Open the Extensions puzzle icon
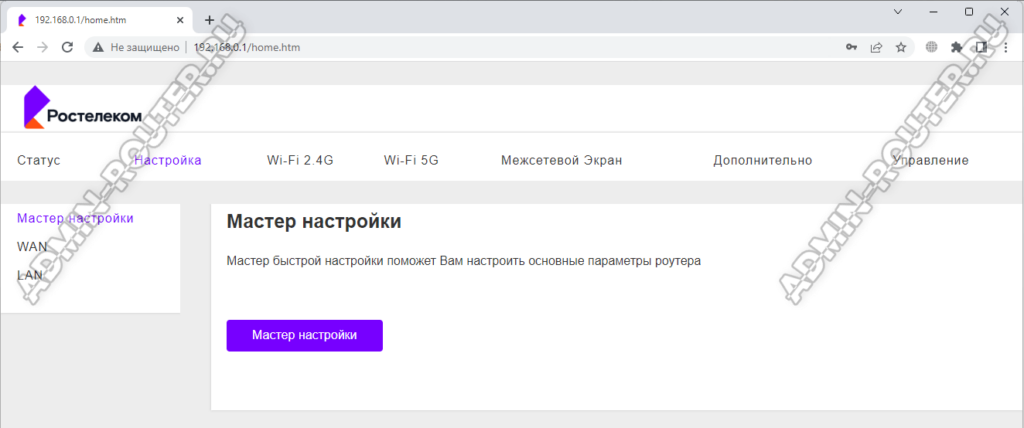The image size is (1024, 428). pyautogui.click(x=957, y=47)
